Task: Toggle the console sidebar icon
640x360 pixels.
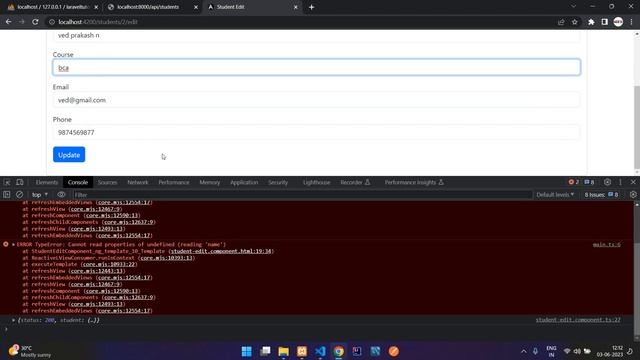Action: click(7, 195)
